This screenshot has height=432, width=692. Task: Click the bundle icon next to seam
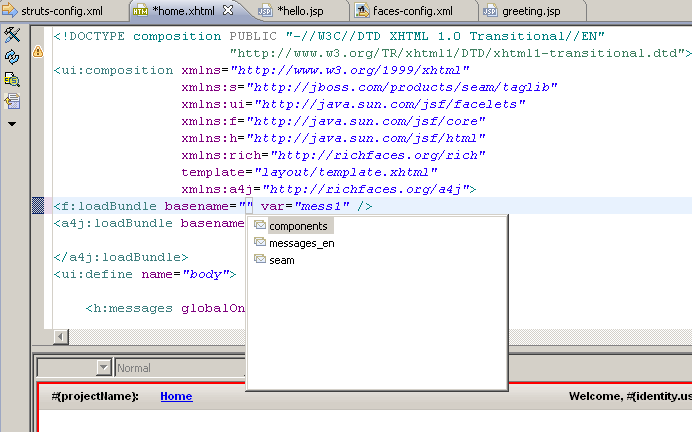pyautogui.click(x=260, y=260)
